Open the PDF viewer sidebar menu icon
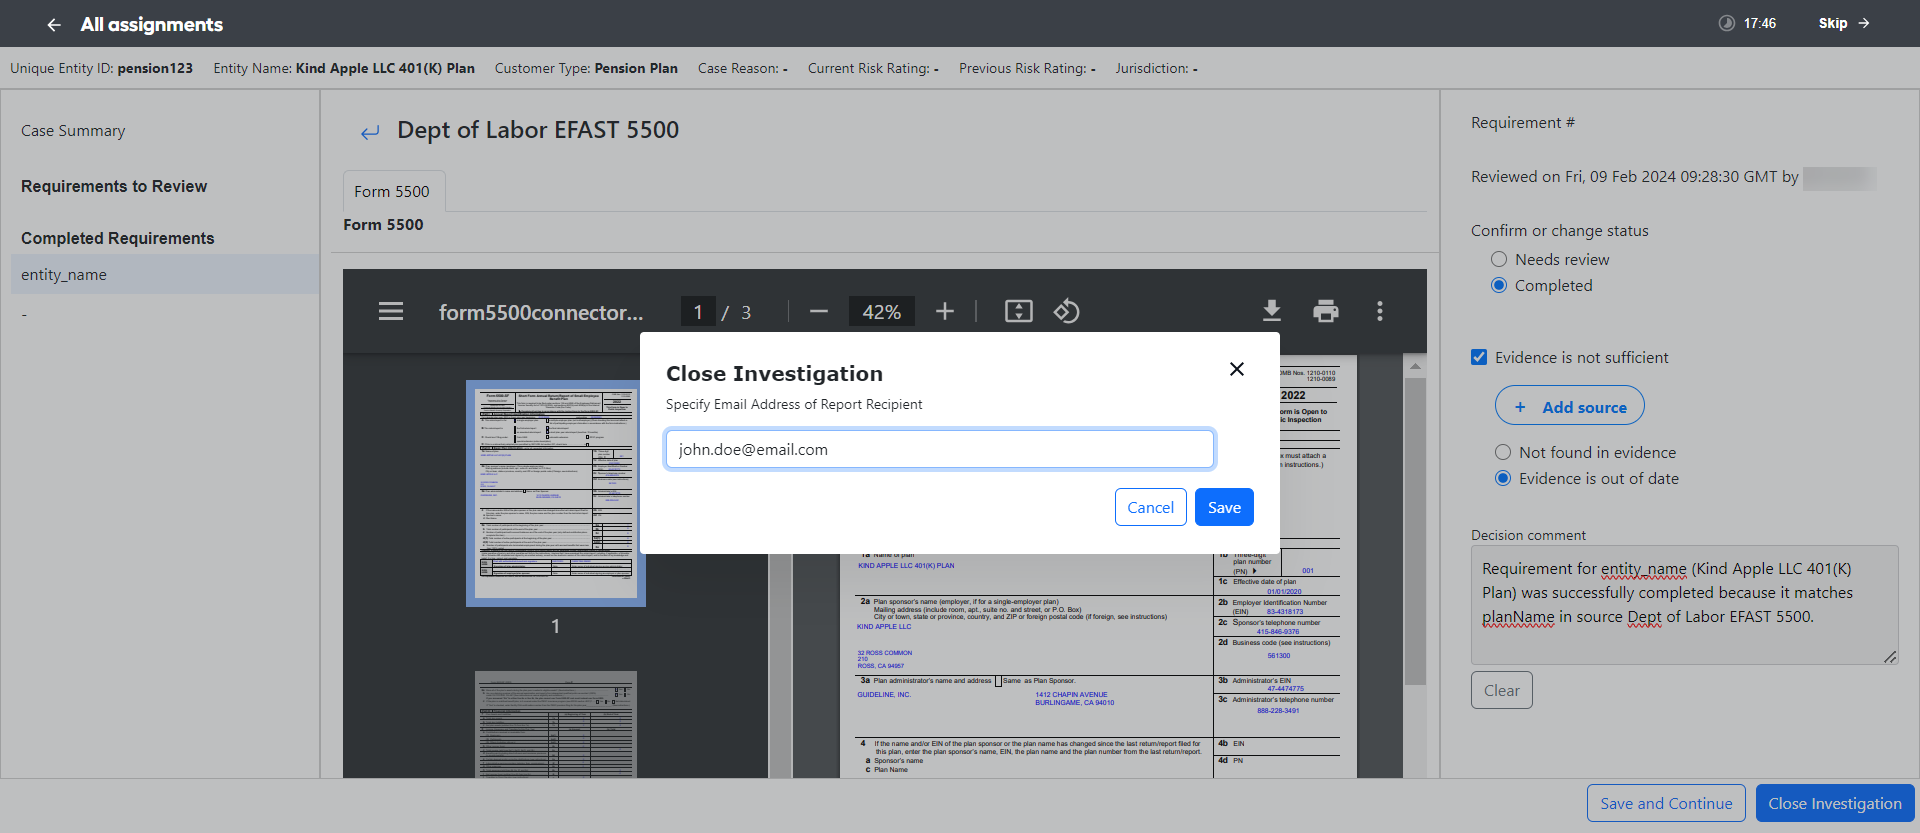This screenshot has width=1920, height=833. click(x=391, y=311)
